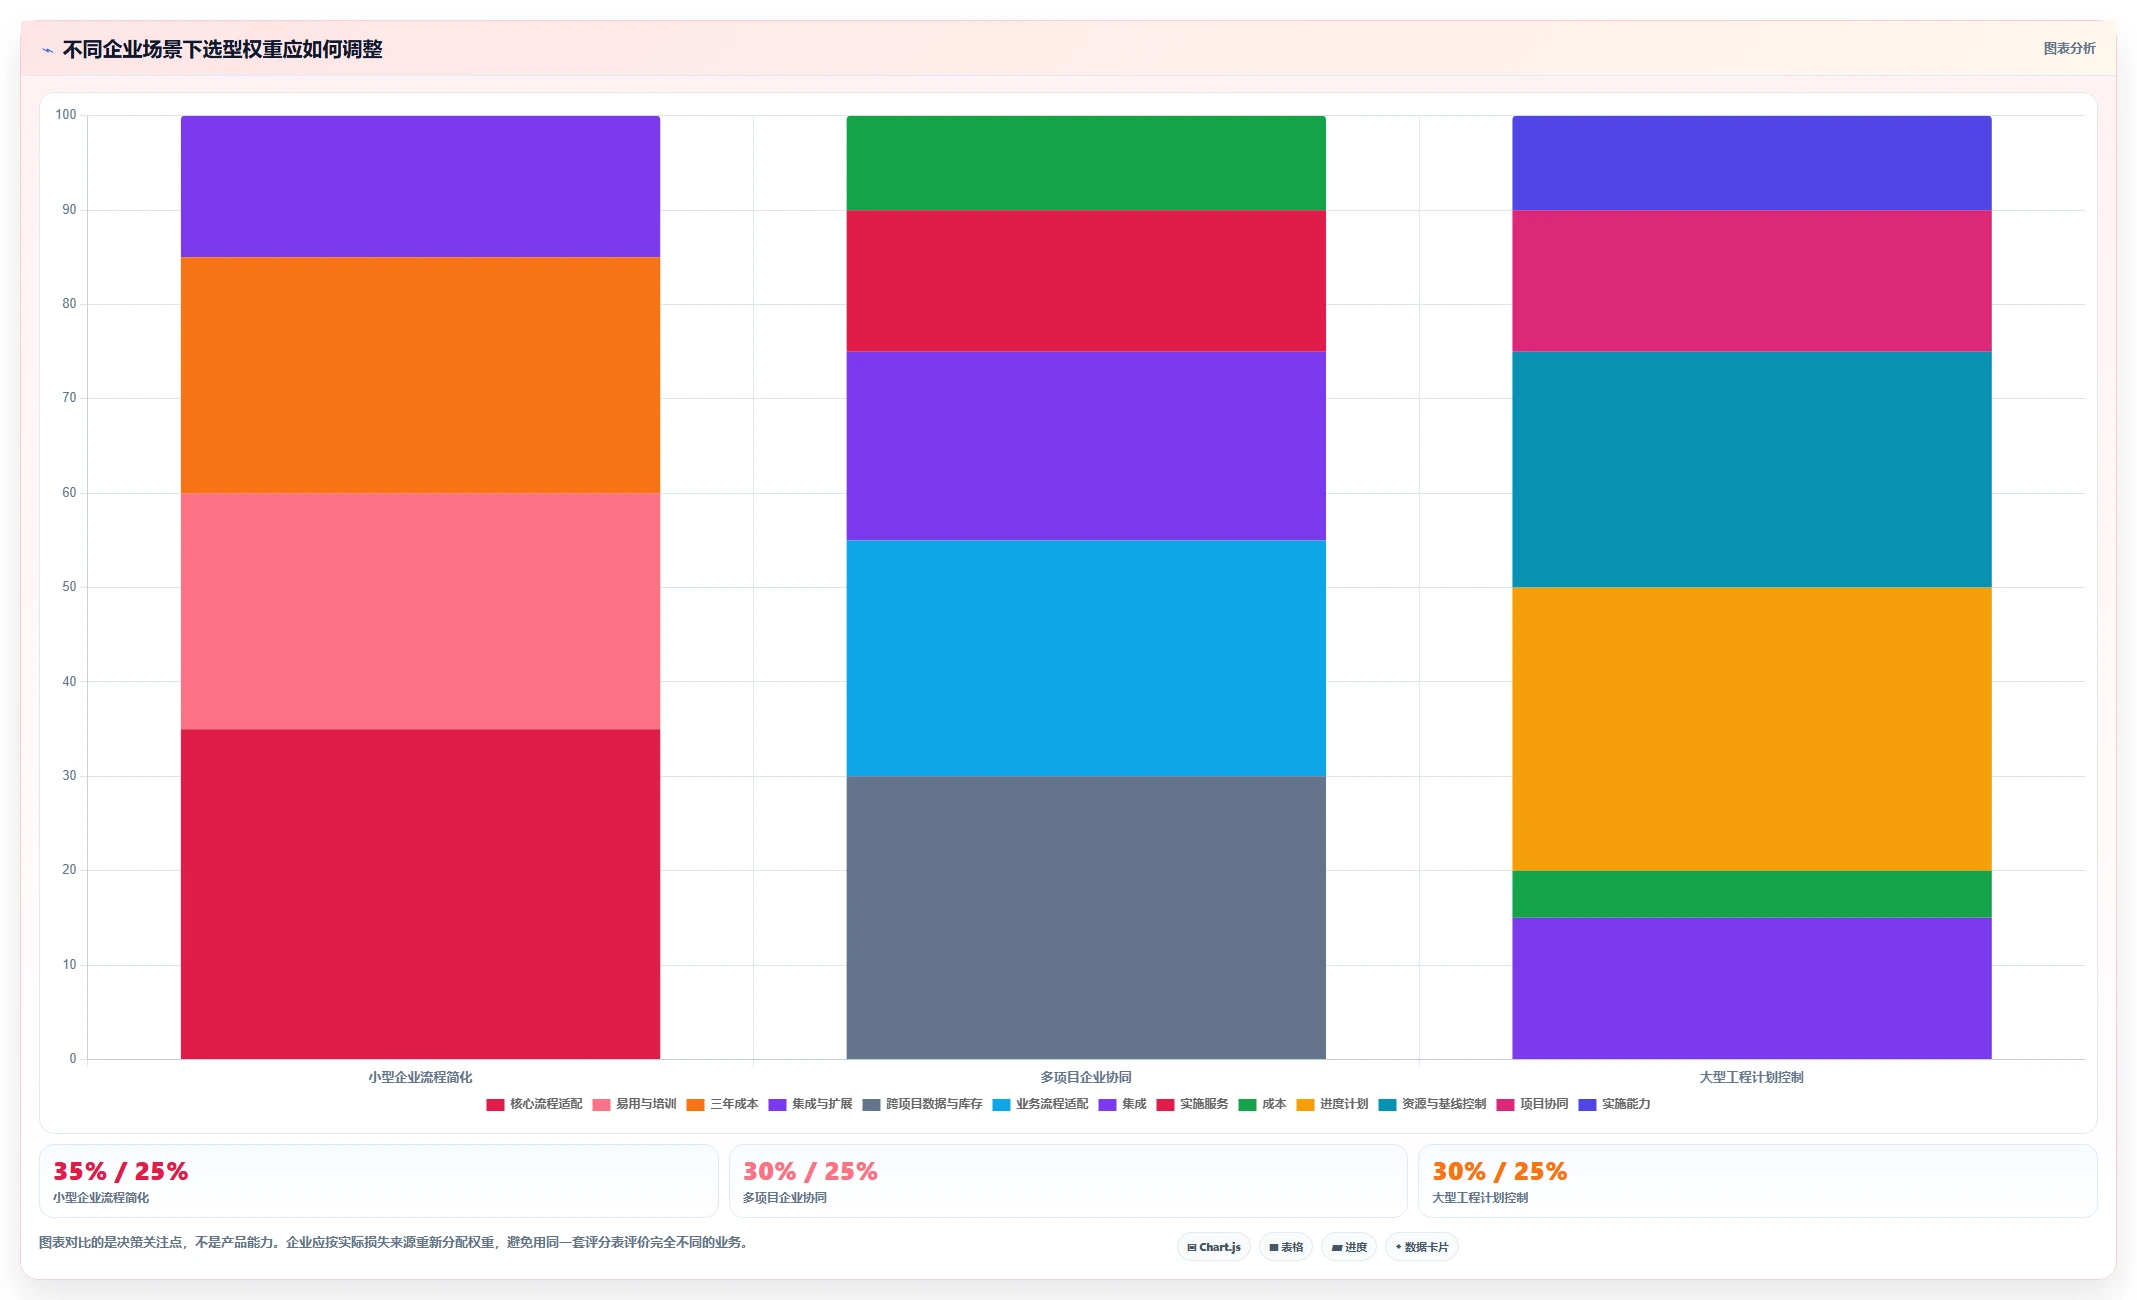Click the y-axis value 0
Screen dimensions: 2137x1300
point(73,1059)
